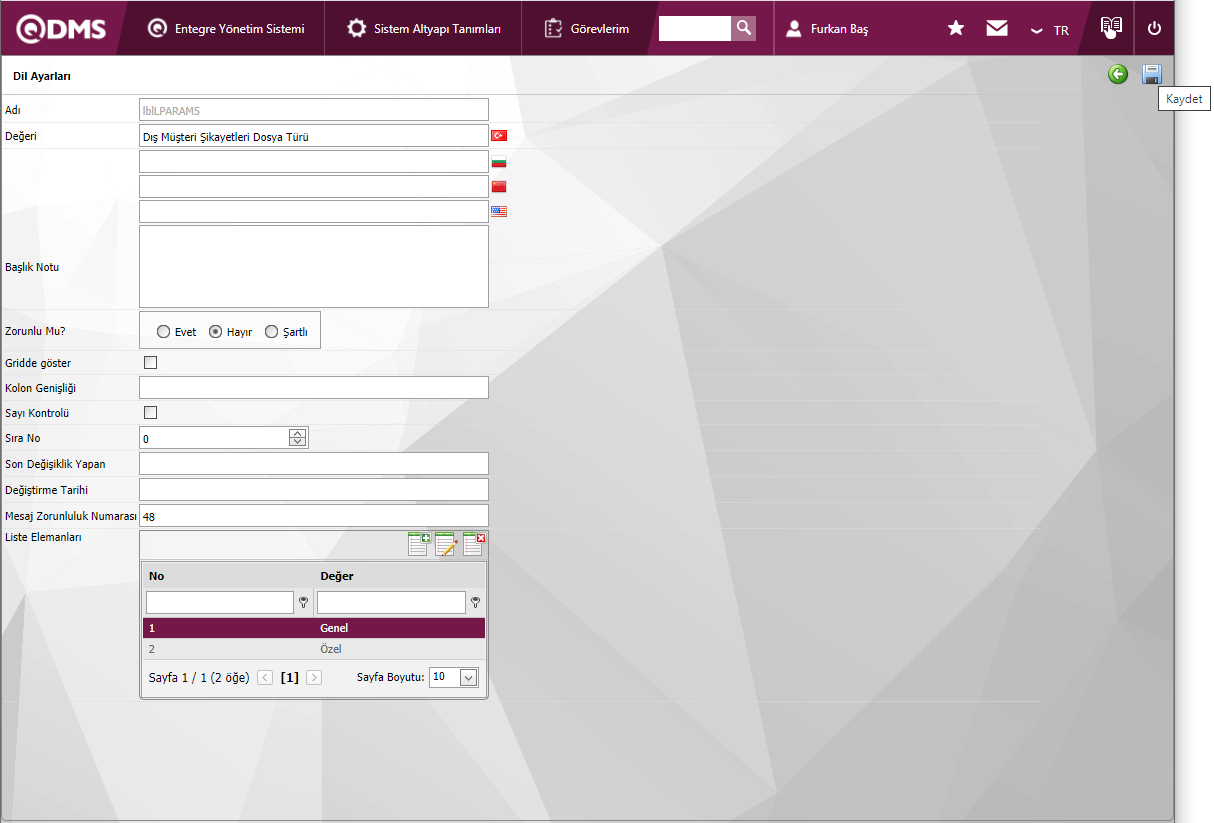Click the No column filter icon
The image size is (1214, 823).
coord(303,602)
